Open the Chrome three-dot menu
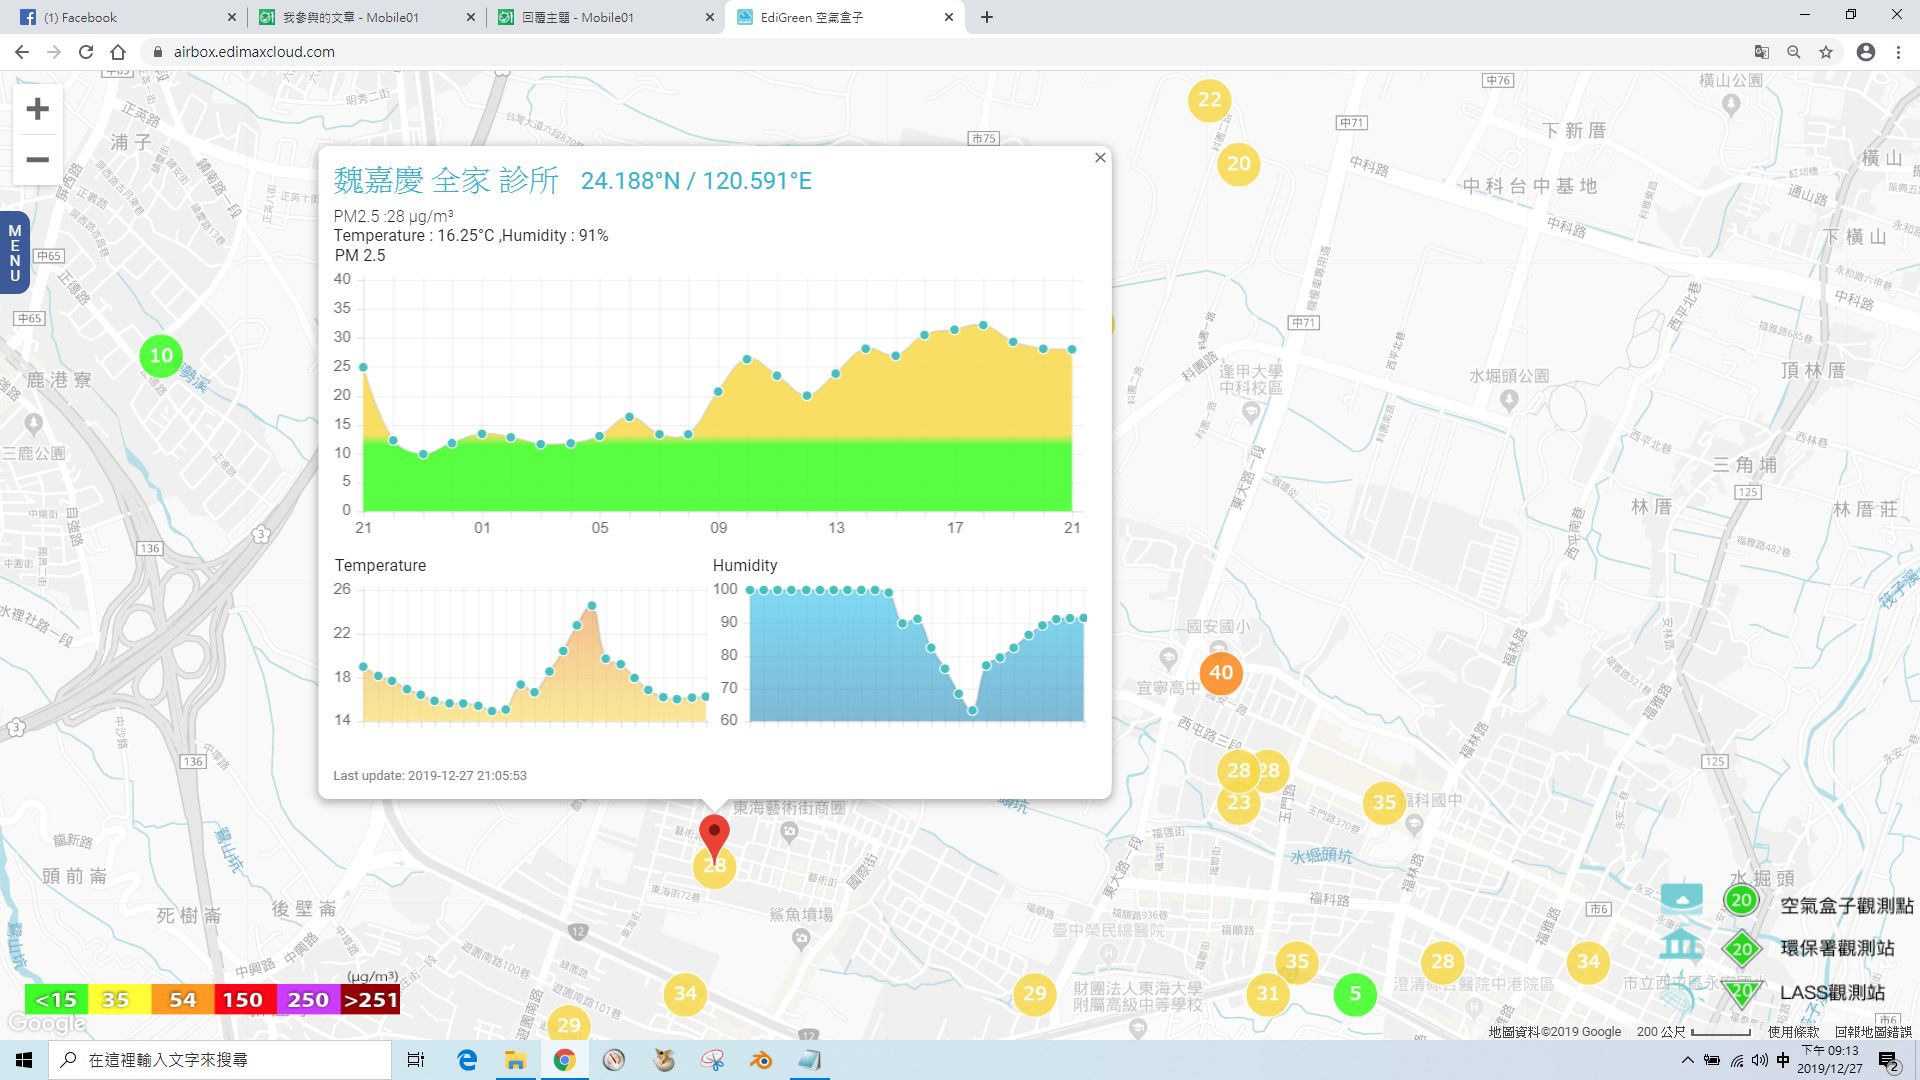 click(1898, 52)
